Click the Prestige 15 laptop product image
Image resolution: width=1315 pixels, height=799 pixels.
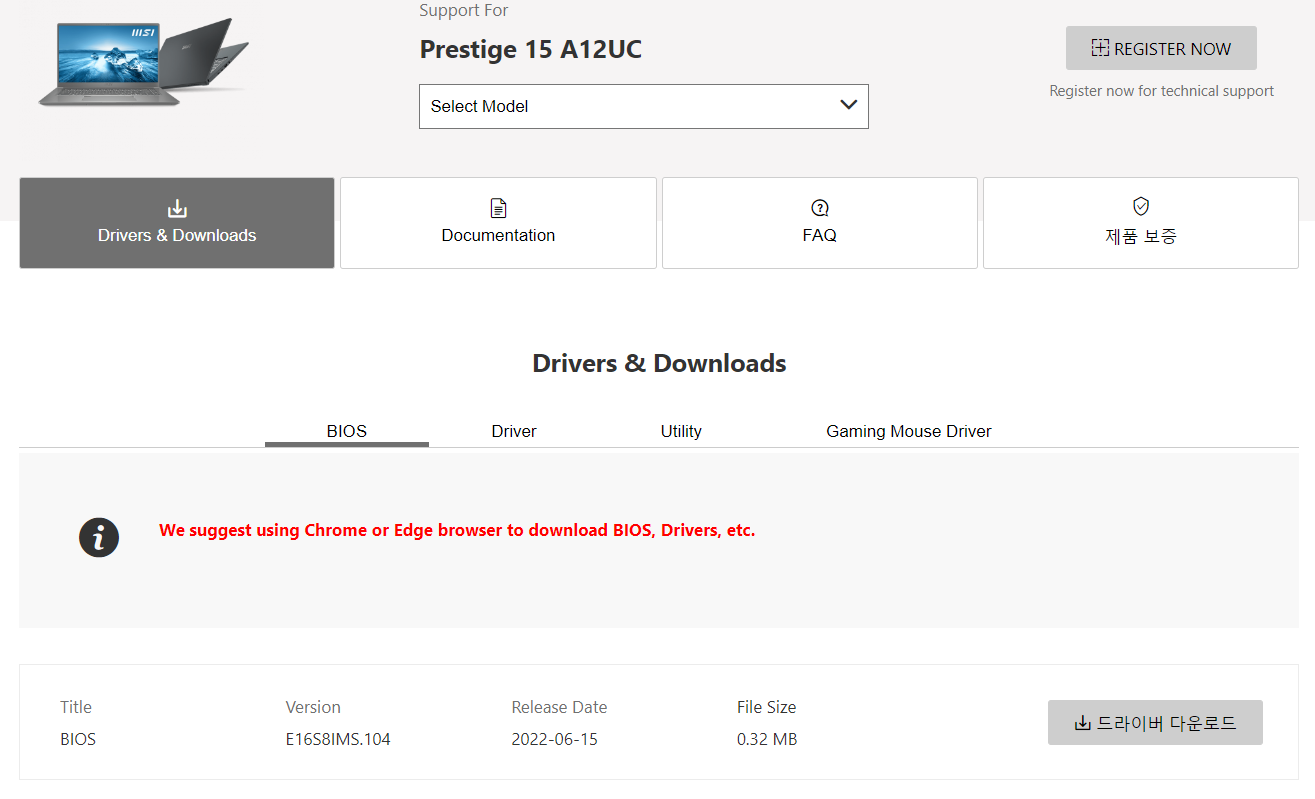tap(143, 61)
